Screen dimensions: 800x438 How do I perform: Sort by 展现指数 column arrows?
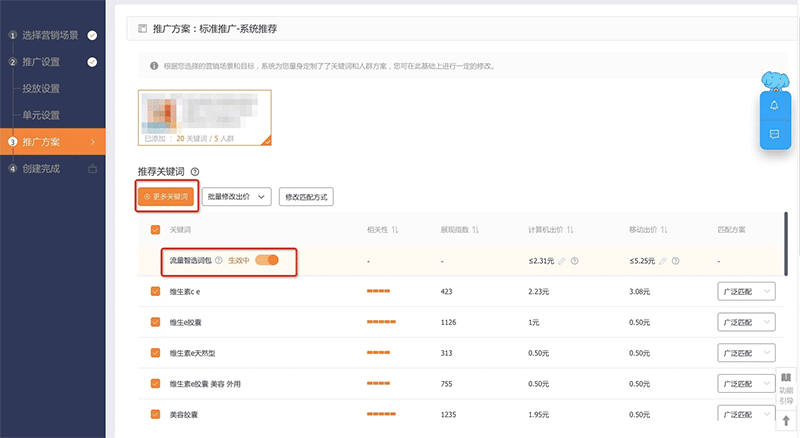[x=475, y=230]
